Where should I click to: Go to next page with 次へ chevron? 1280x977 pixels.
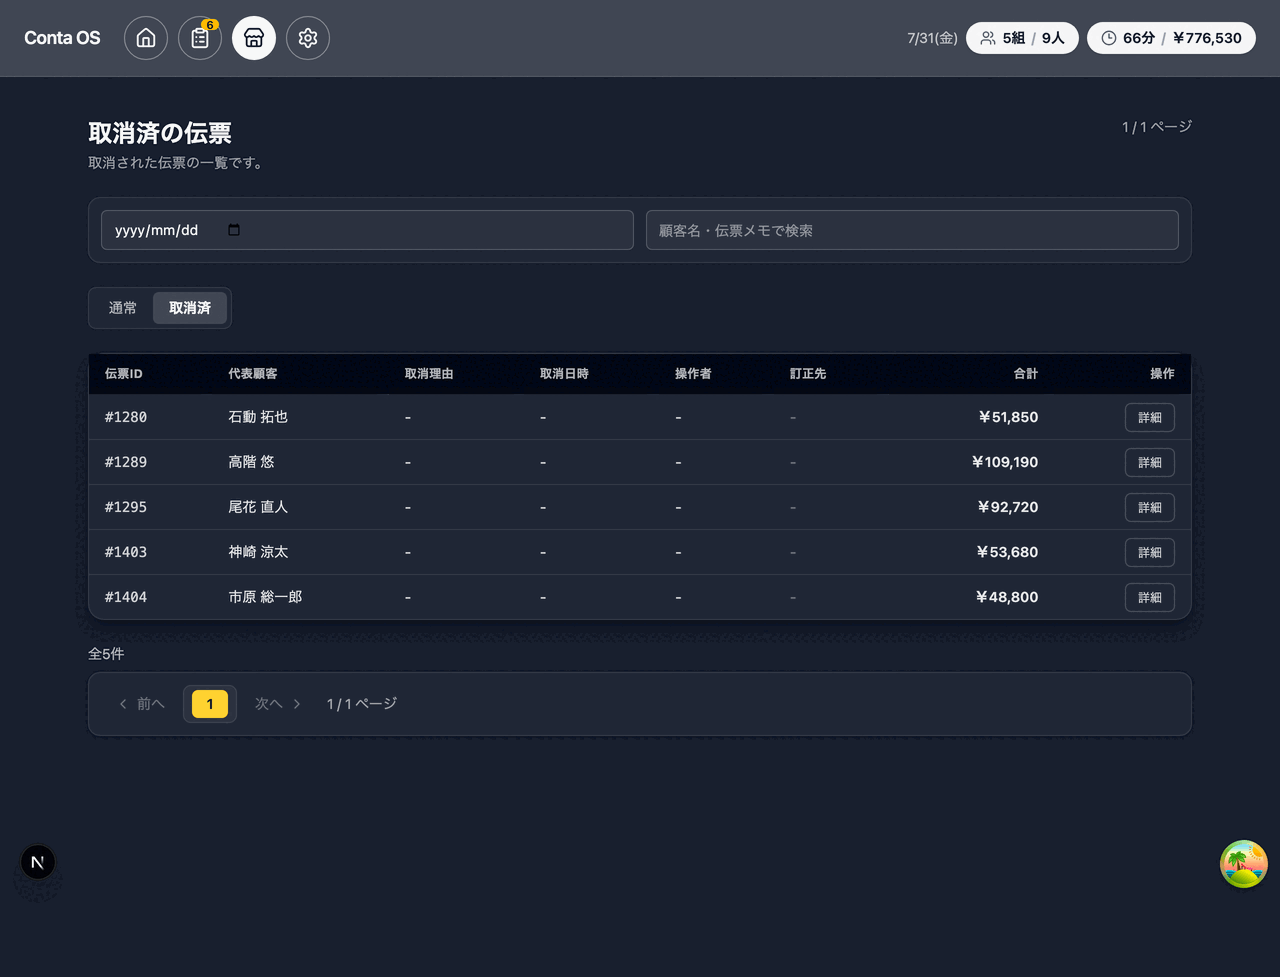(x=278, y=704)
